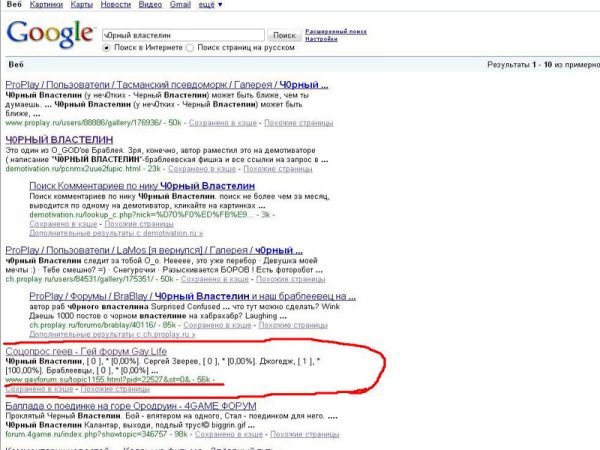
Task: Open the Gmail top navigation link
Action: coord(180,5)
